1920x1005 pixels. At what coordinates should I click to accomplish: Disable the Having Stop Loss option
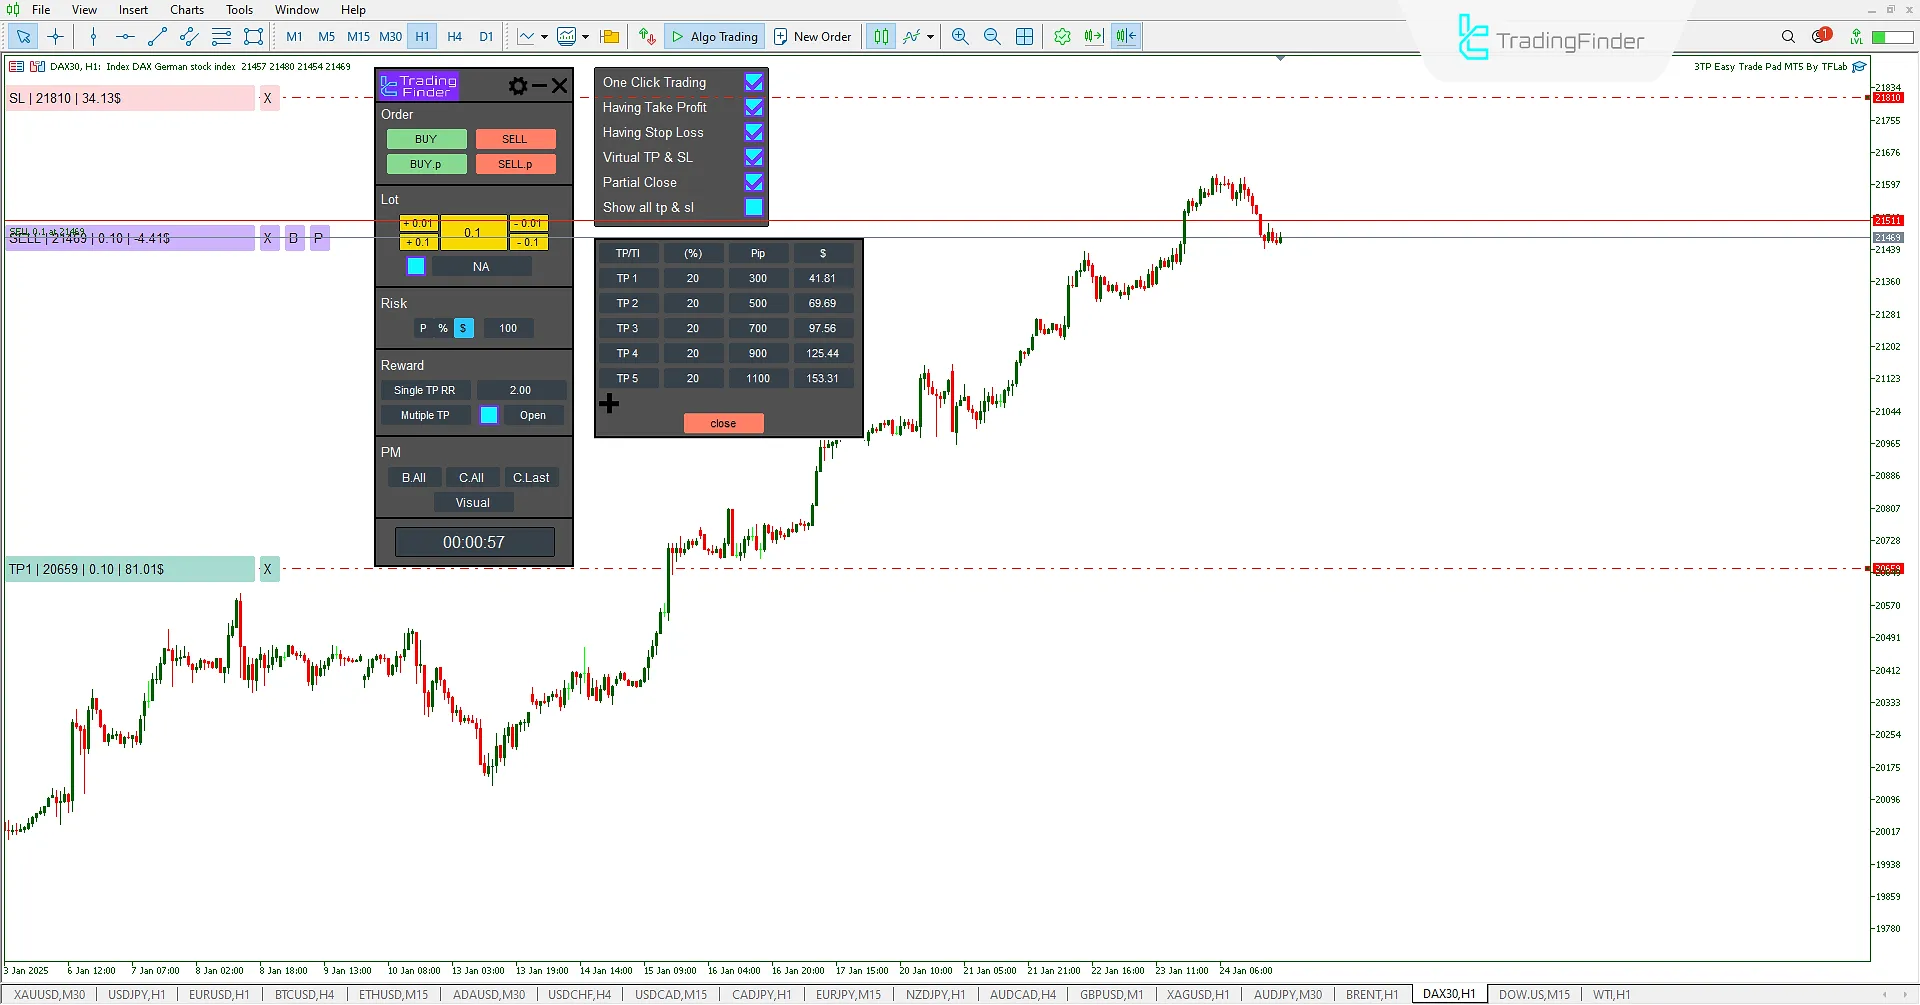pyautogui.click(x=754, y=132)
